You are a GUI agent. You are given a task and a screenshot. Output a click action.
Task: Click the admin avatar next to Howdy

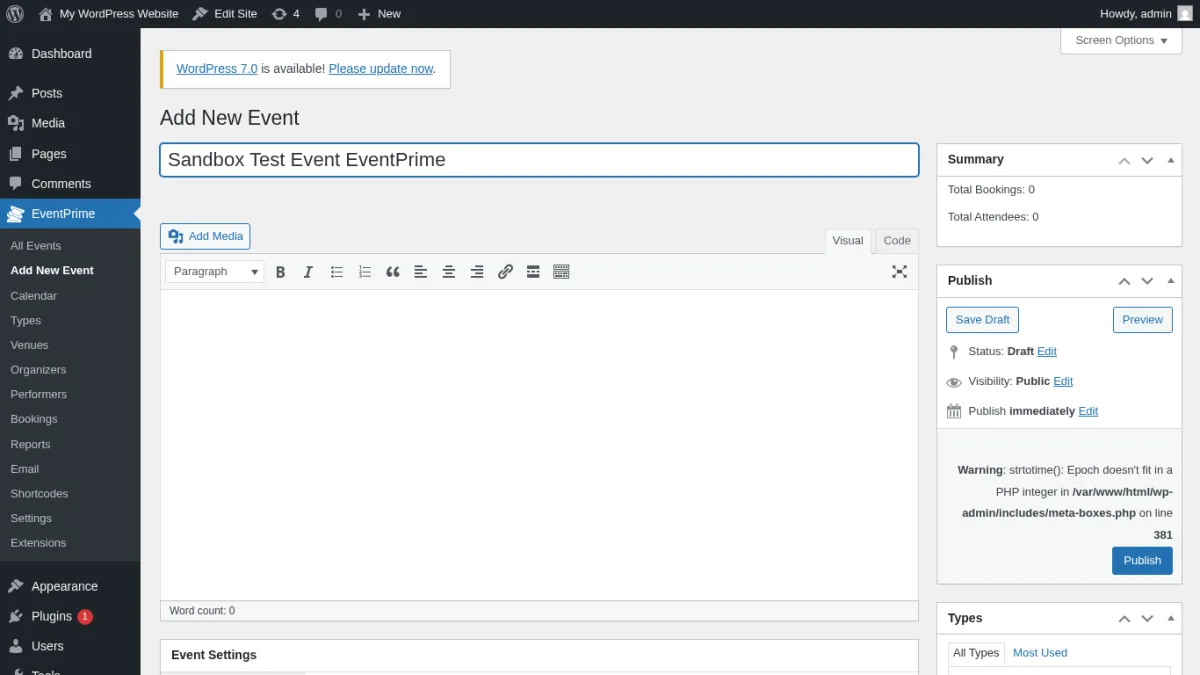[x=1185, y=14]
